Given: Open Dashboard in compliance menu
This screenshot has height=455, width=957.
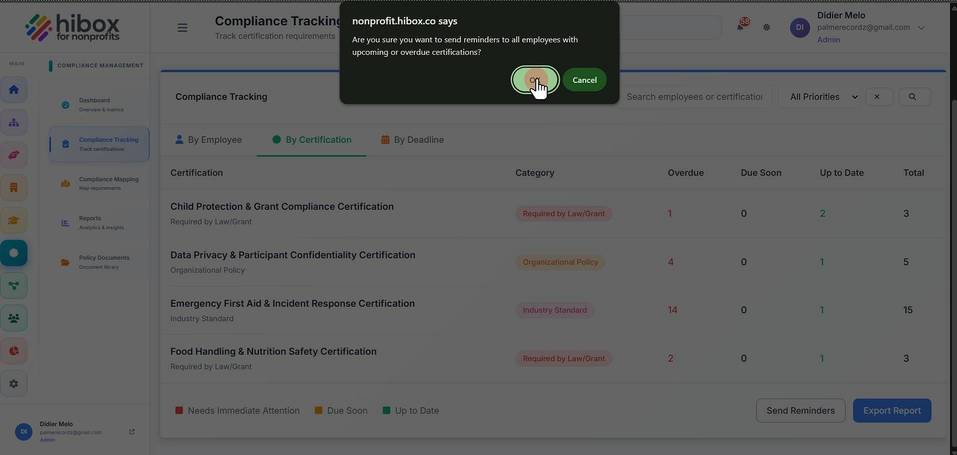Looking at the screenshot, I should click(x=99, y=104).
